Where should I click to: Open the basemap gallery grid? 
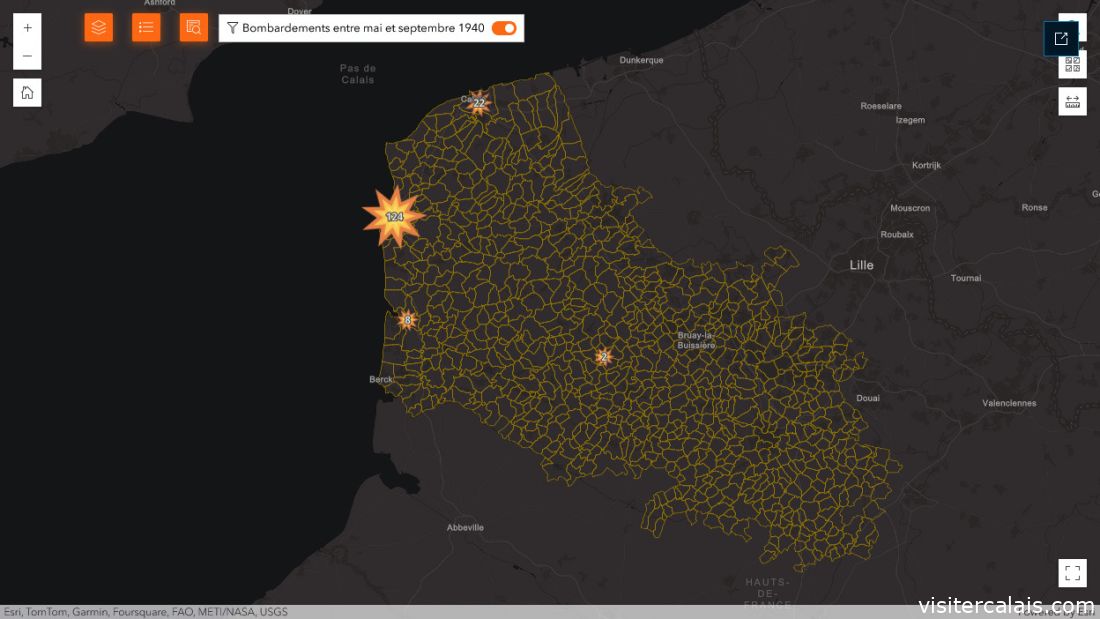coord(1073,65)
